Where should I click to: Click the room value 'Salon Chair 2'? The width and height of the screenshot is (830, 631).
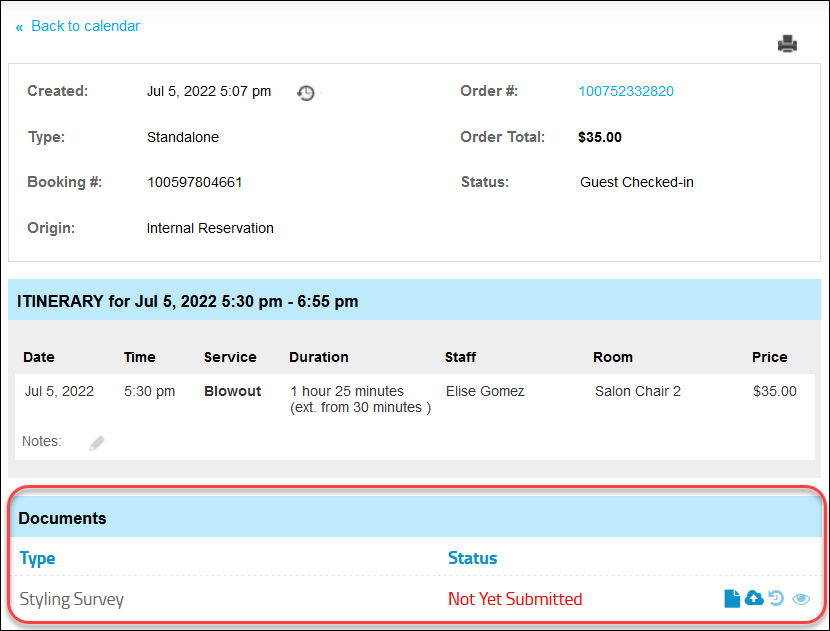click(638, 391)
